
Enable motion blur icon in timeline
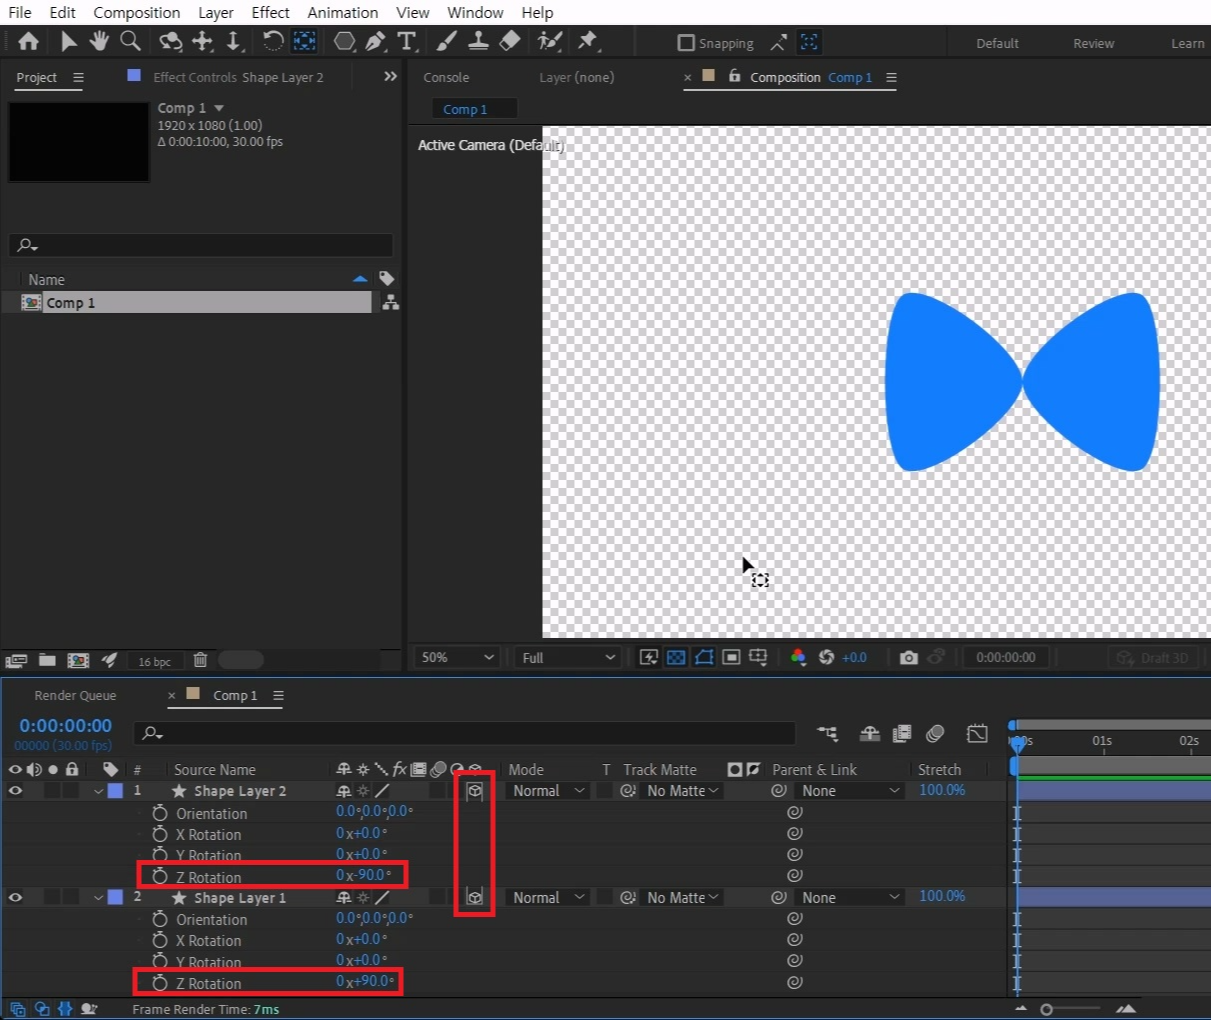(935, 733)
